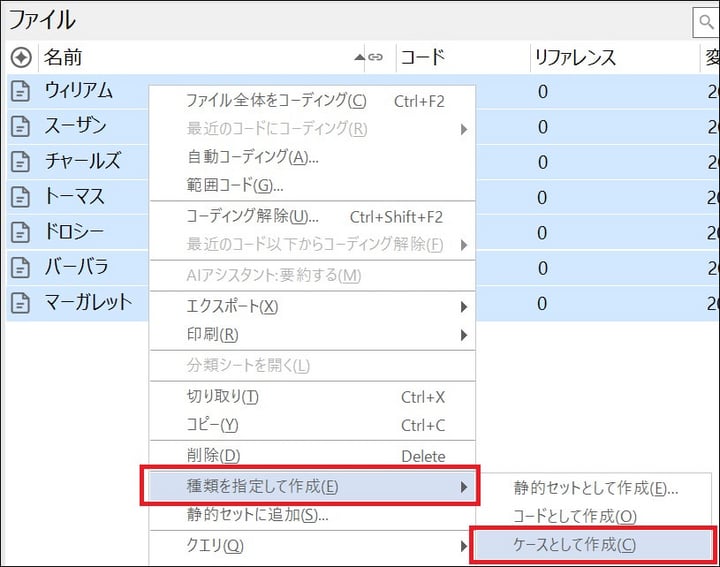Click the document icon beside ウィリアム
This screenshot has height=567, width=720.
click(x=20, y=92)
